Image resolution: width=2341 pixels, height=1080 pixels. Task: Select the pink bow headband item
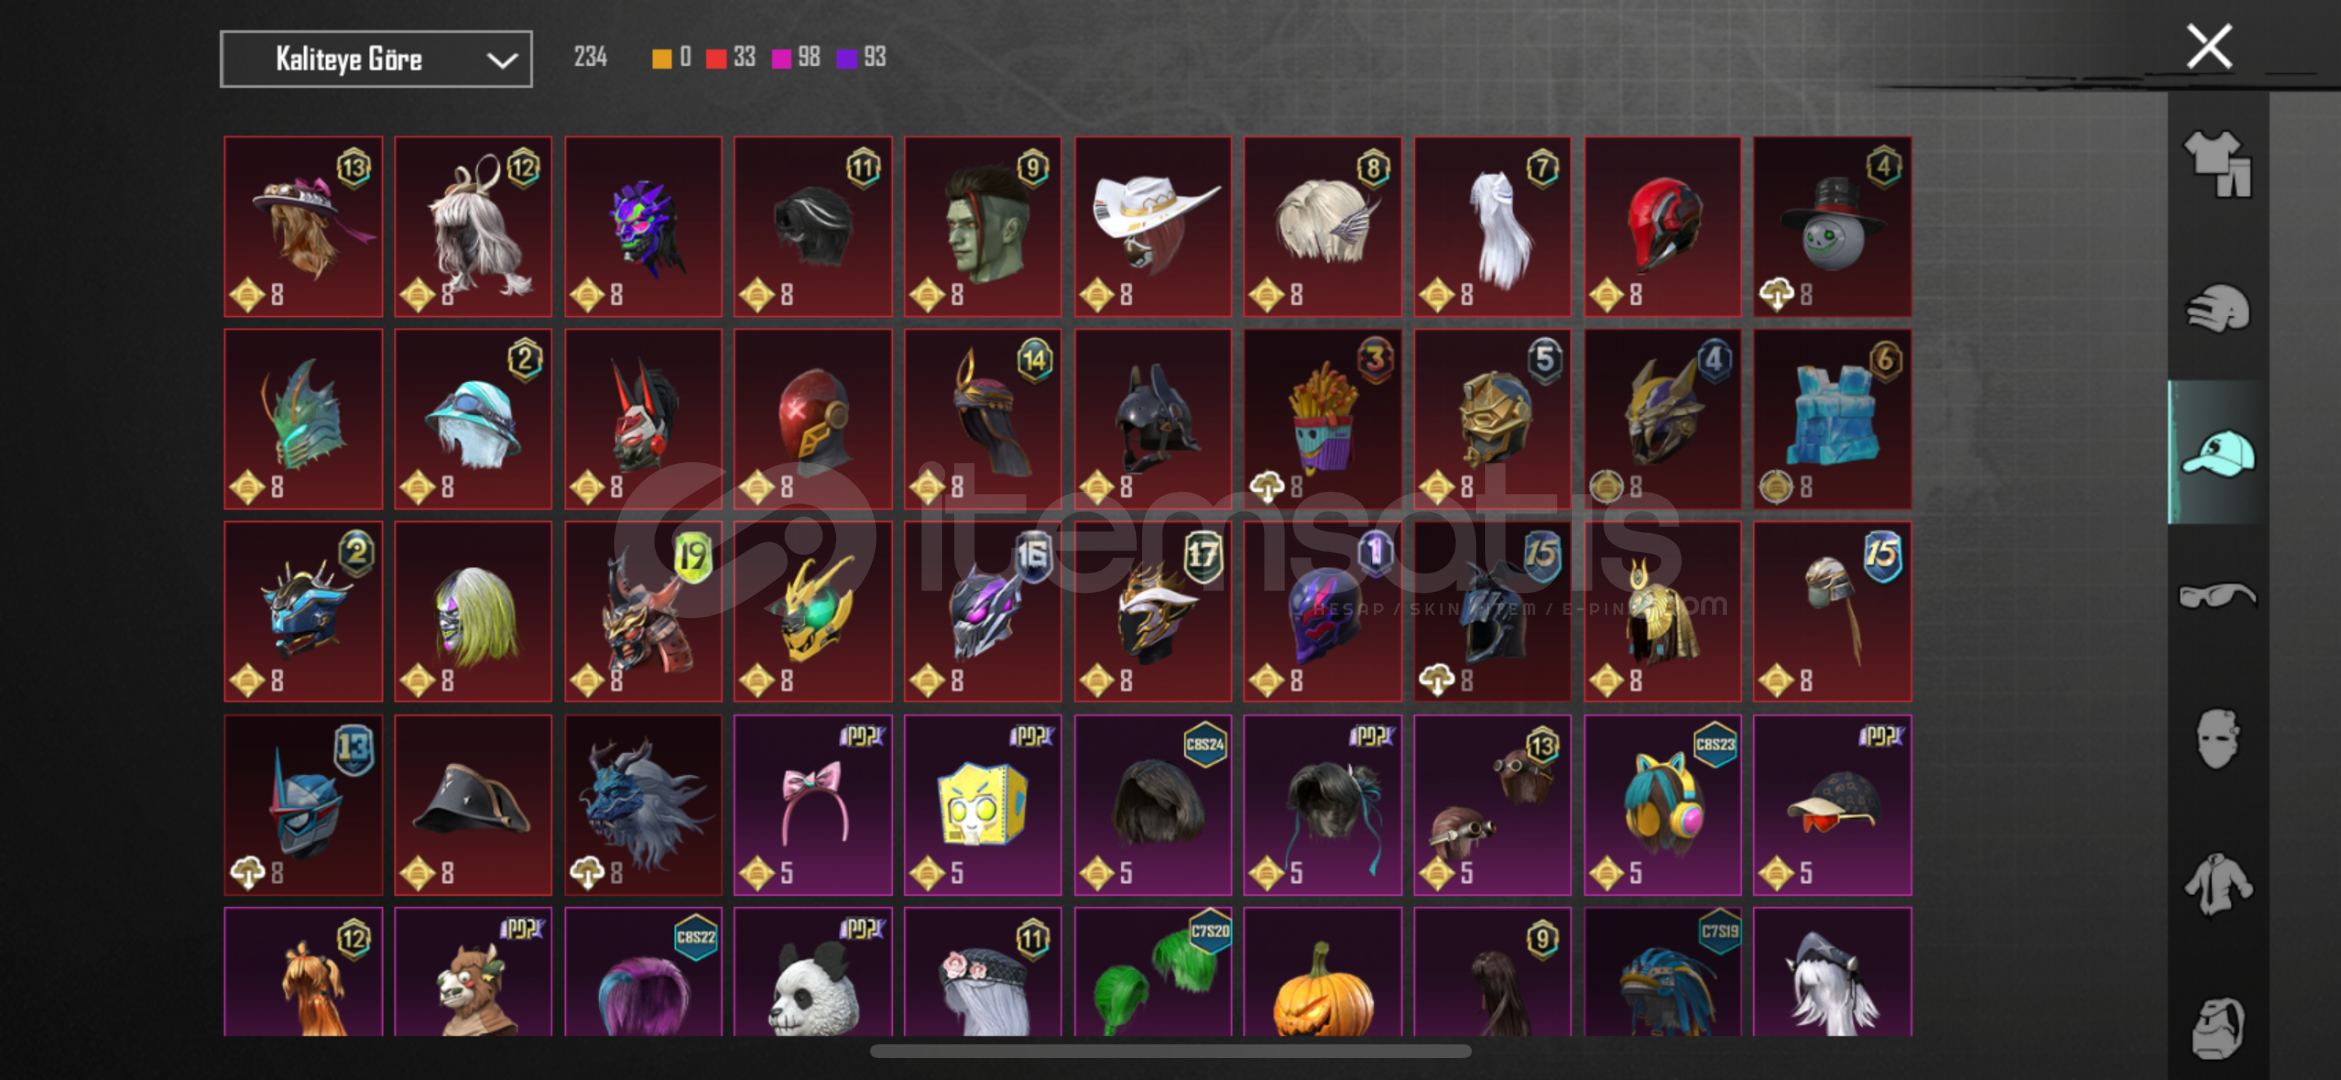(813, 805)
